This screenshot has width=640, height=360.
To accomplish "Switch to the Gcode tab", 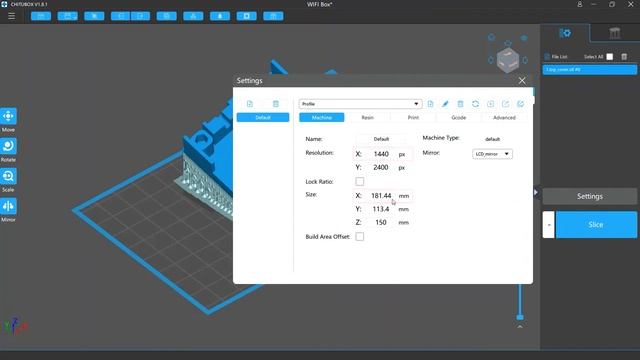I will coord(459,118).
